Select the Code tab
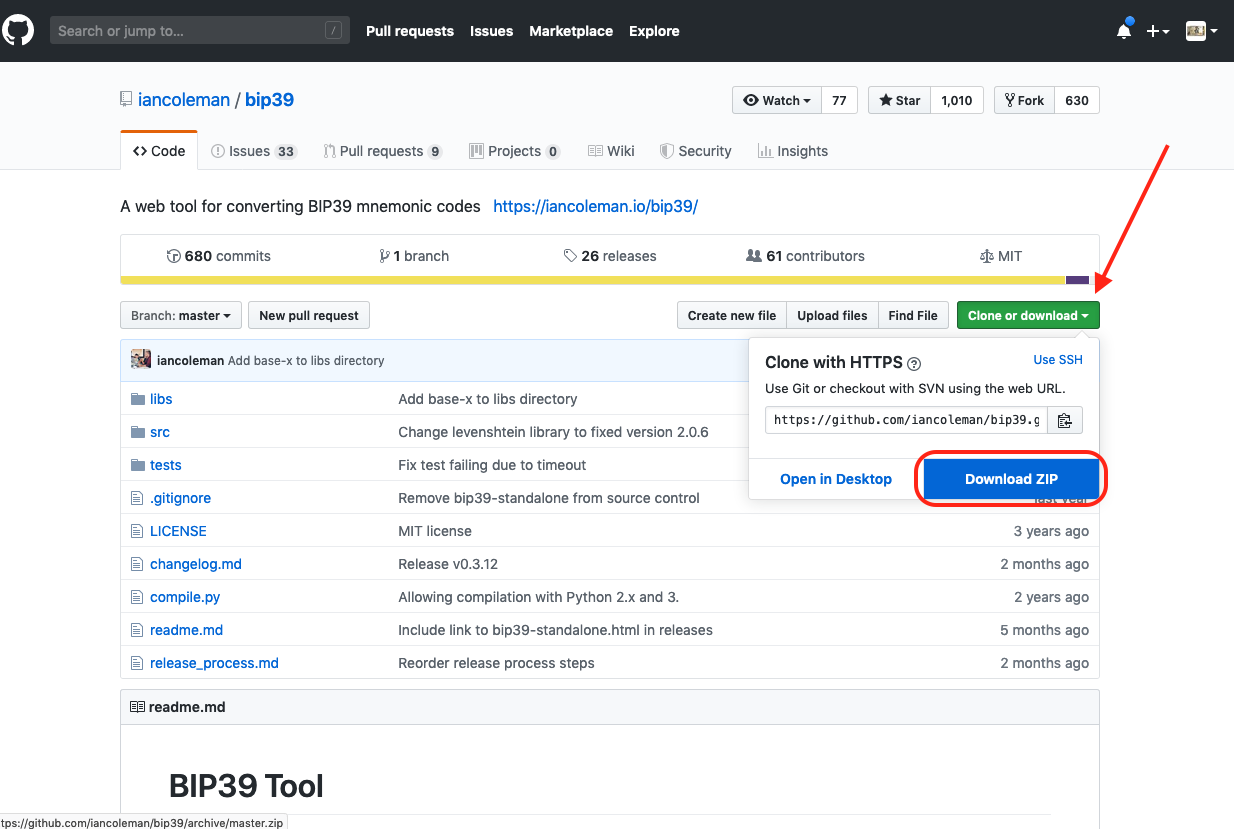Image resolution: width=1234 pixels, height=829 pixels. [159, 151]
